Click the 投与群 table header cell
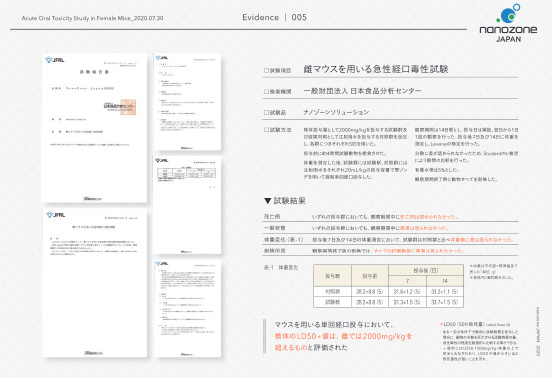Screen dimensions: 552x378 click(332, 276)
